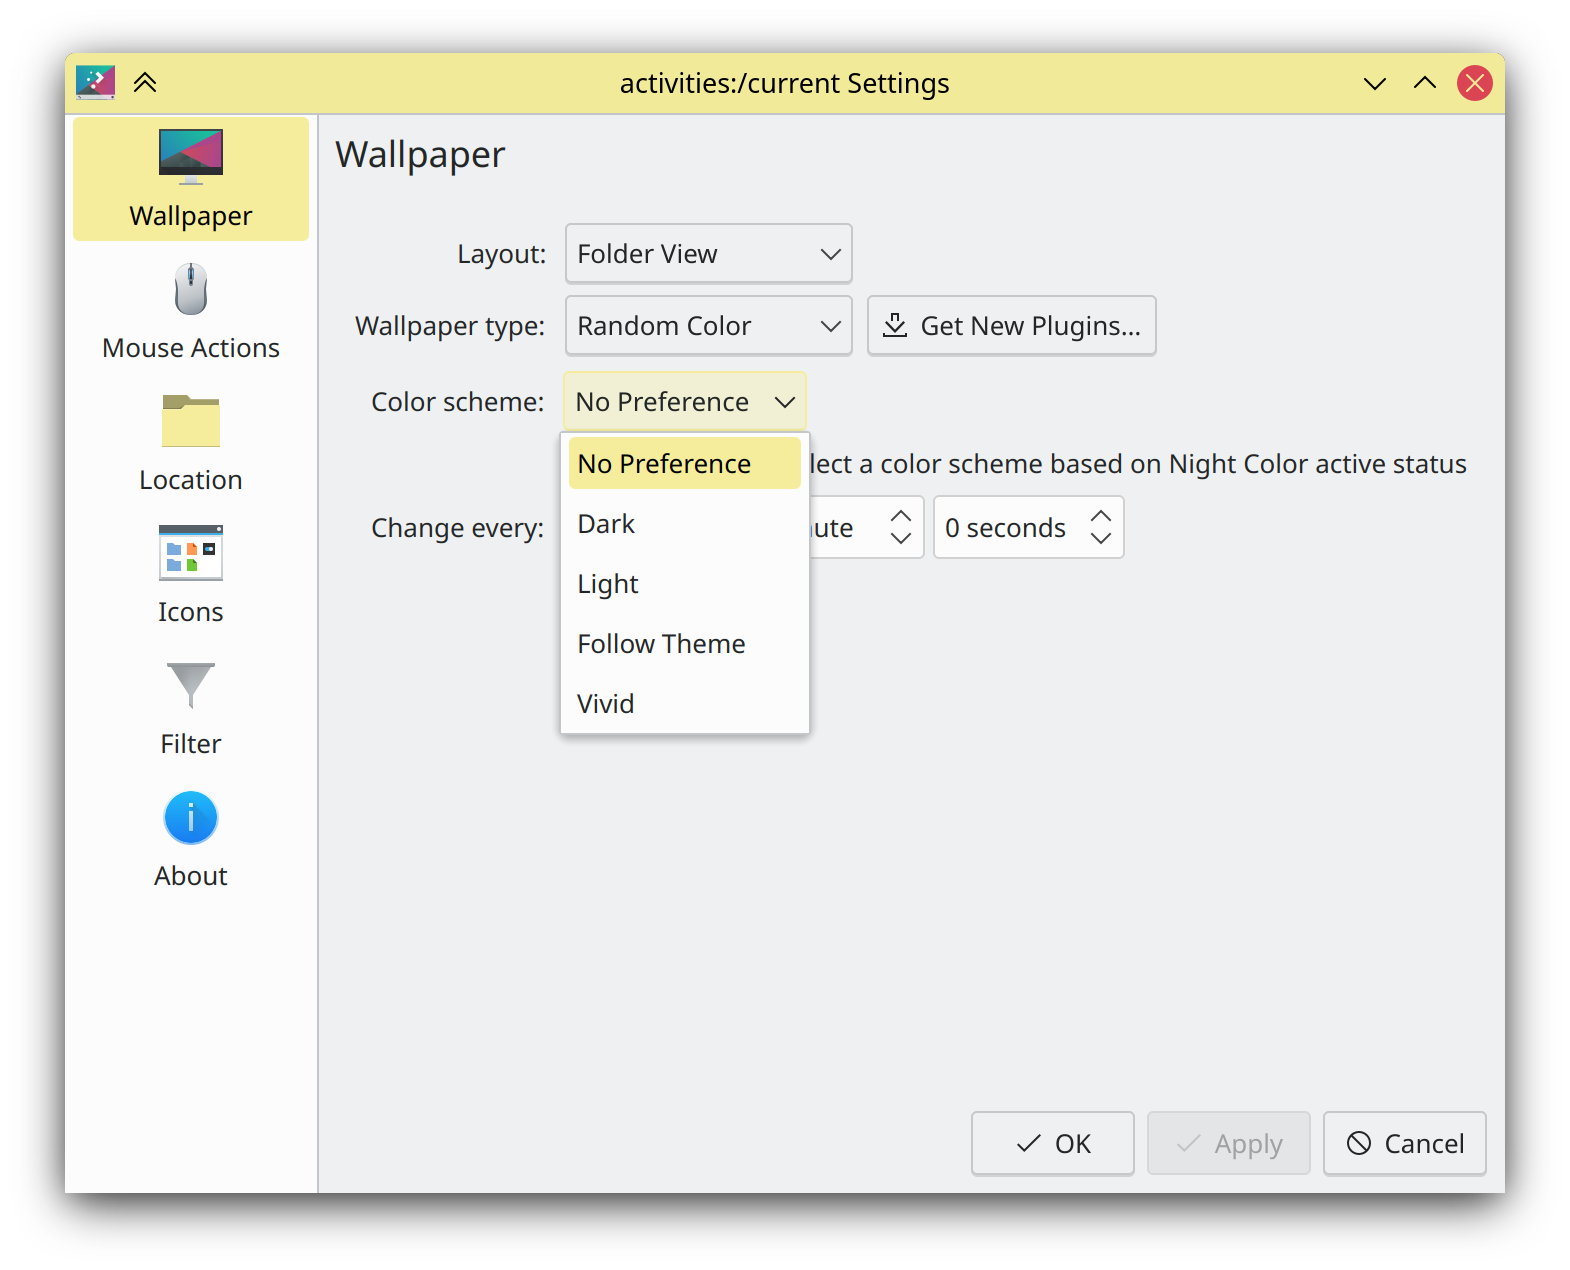Choose Vivid color scheme option

coord(685,704)
